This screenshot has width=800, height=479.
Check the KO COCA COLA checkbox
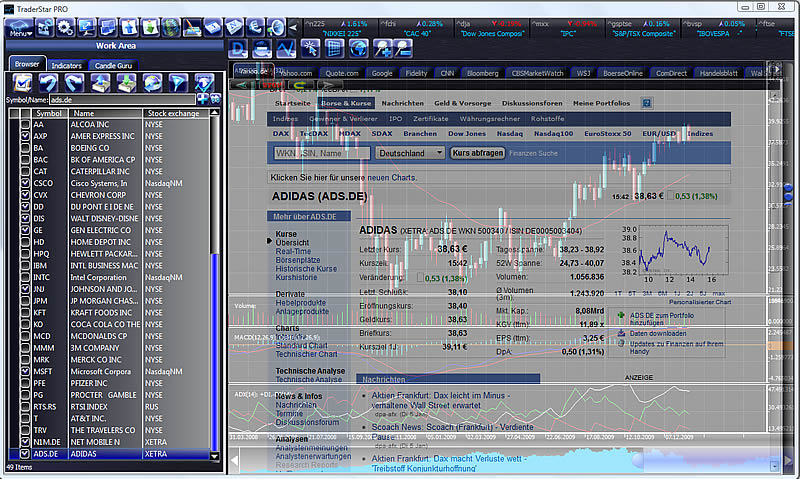pyautogui.click(x=25, y=324)
